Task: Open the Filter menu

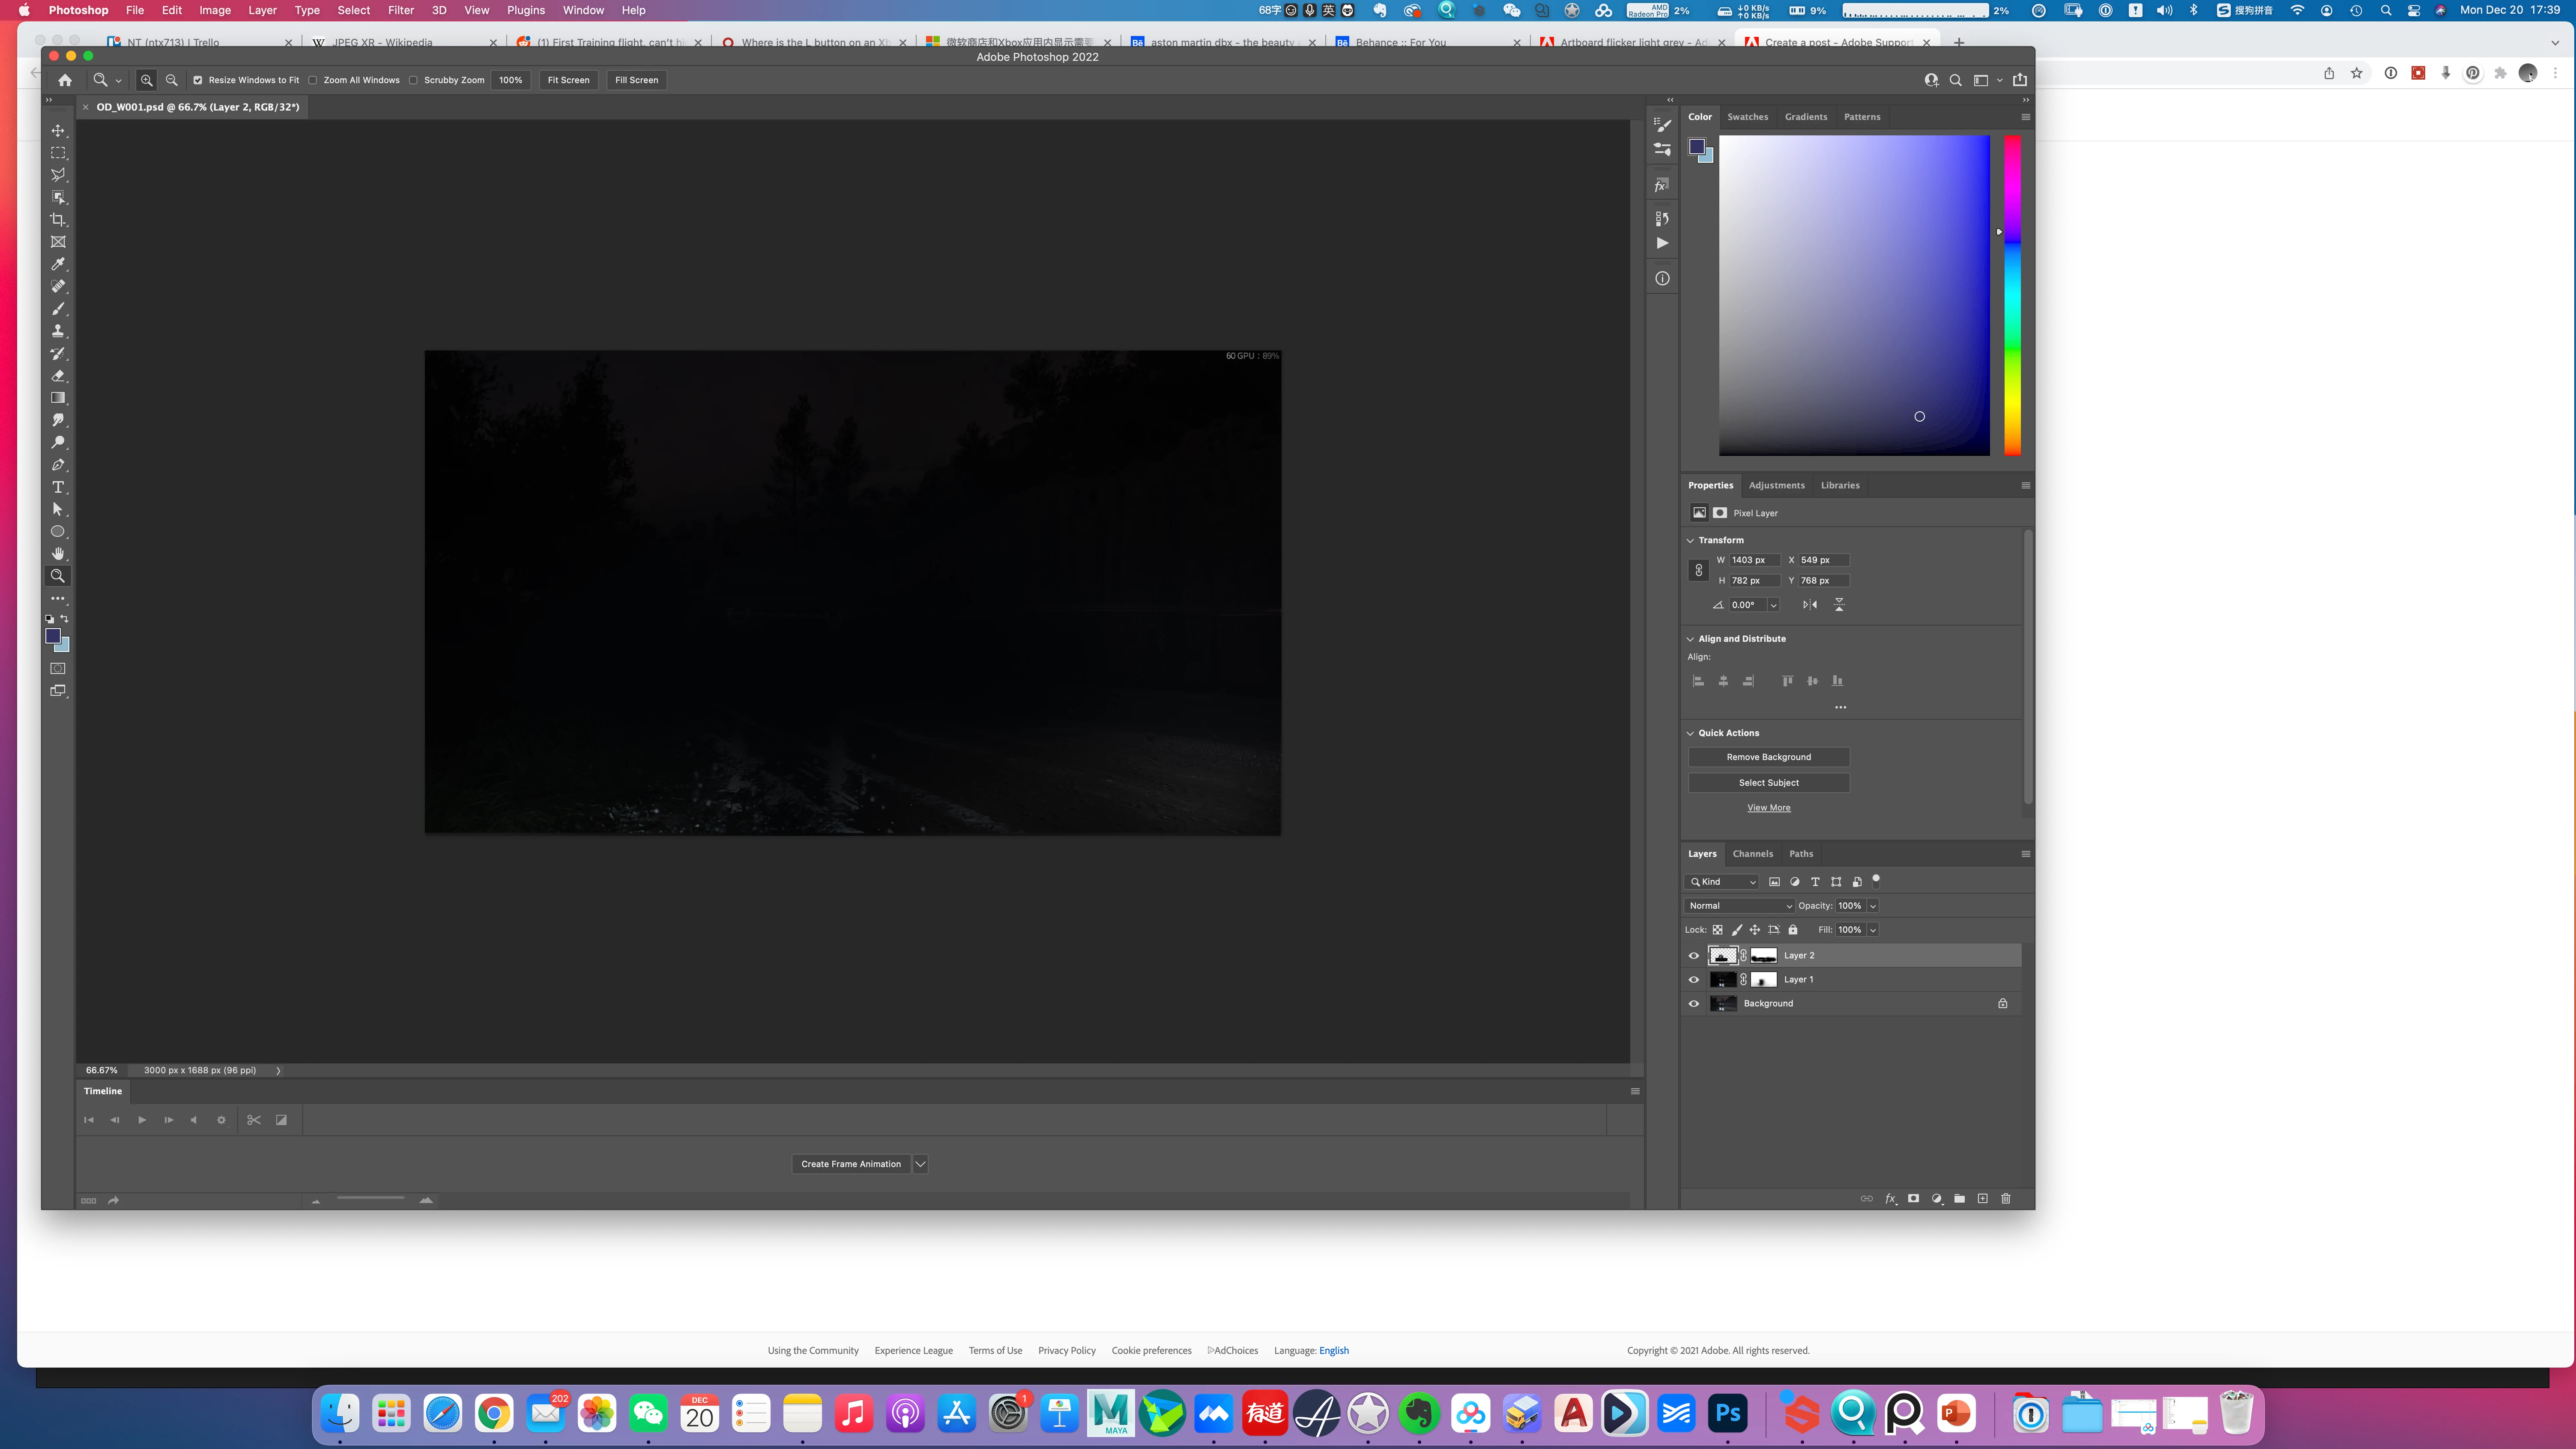Action: (x=400, y=10)
